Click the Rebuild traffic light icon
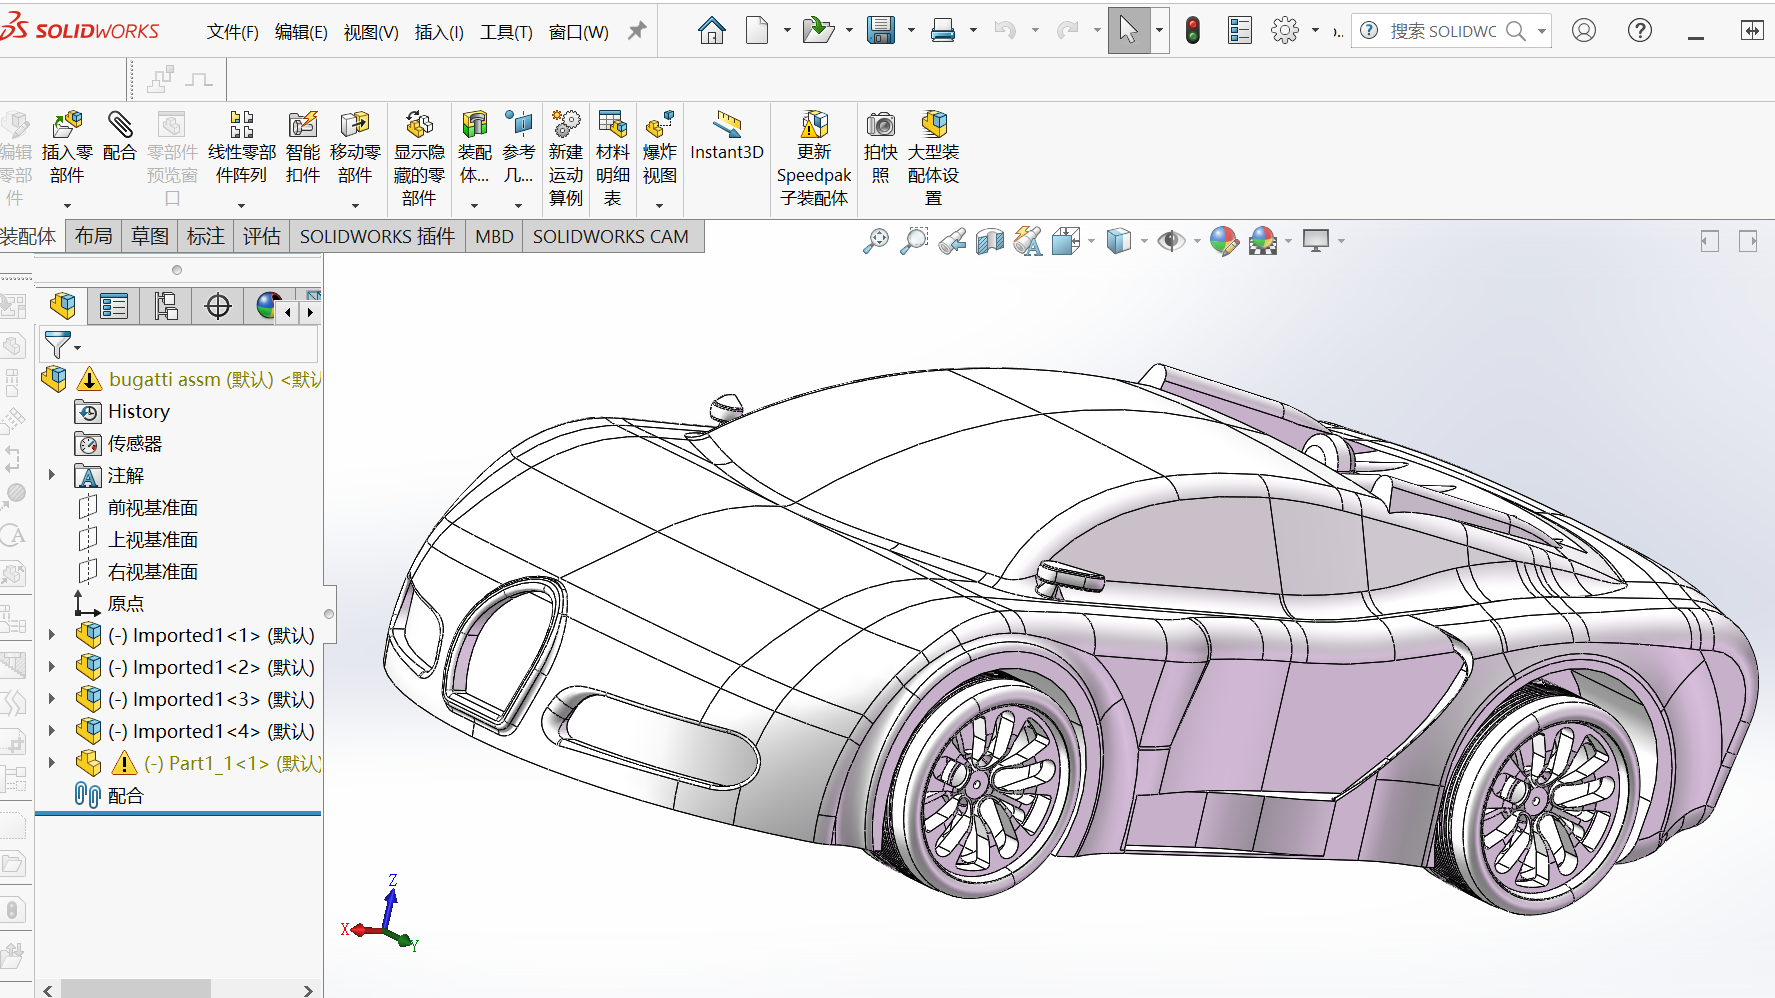 click(1192, 31)
